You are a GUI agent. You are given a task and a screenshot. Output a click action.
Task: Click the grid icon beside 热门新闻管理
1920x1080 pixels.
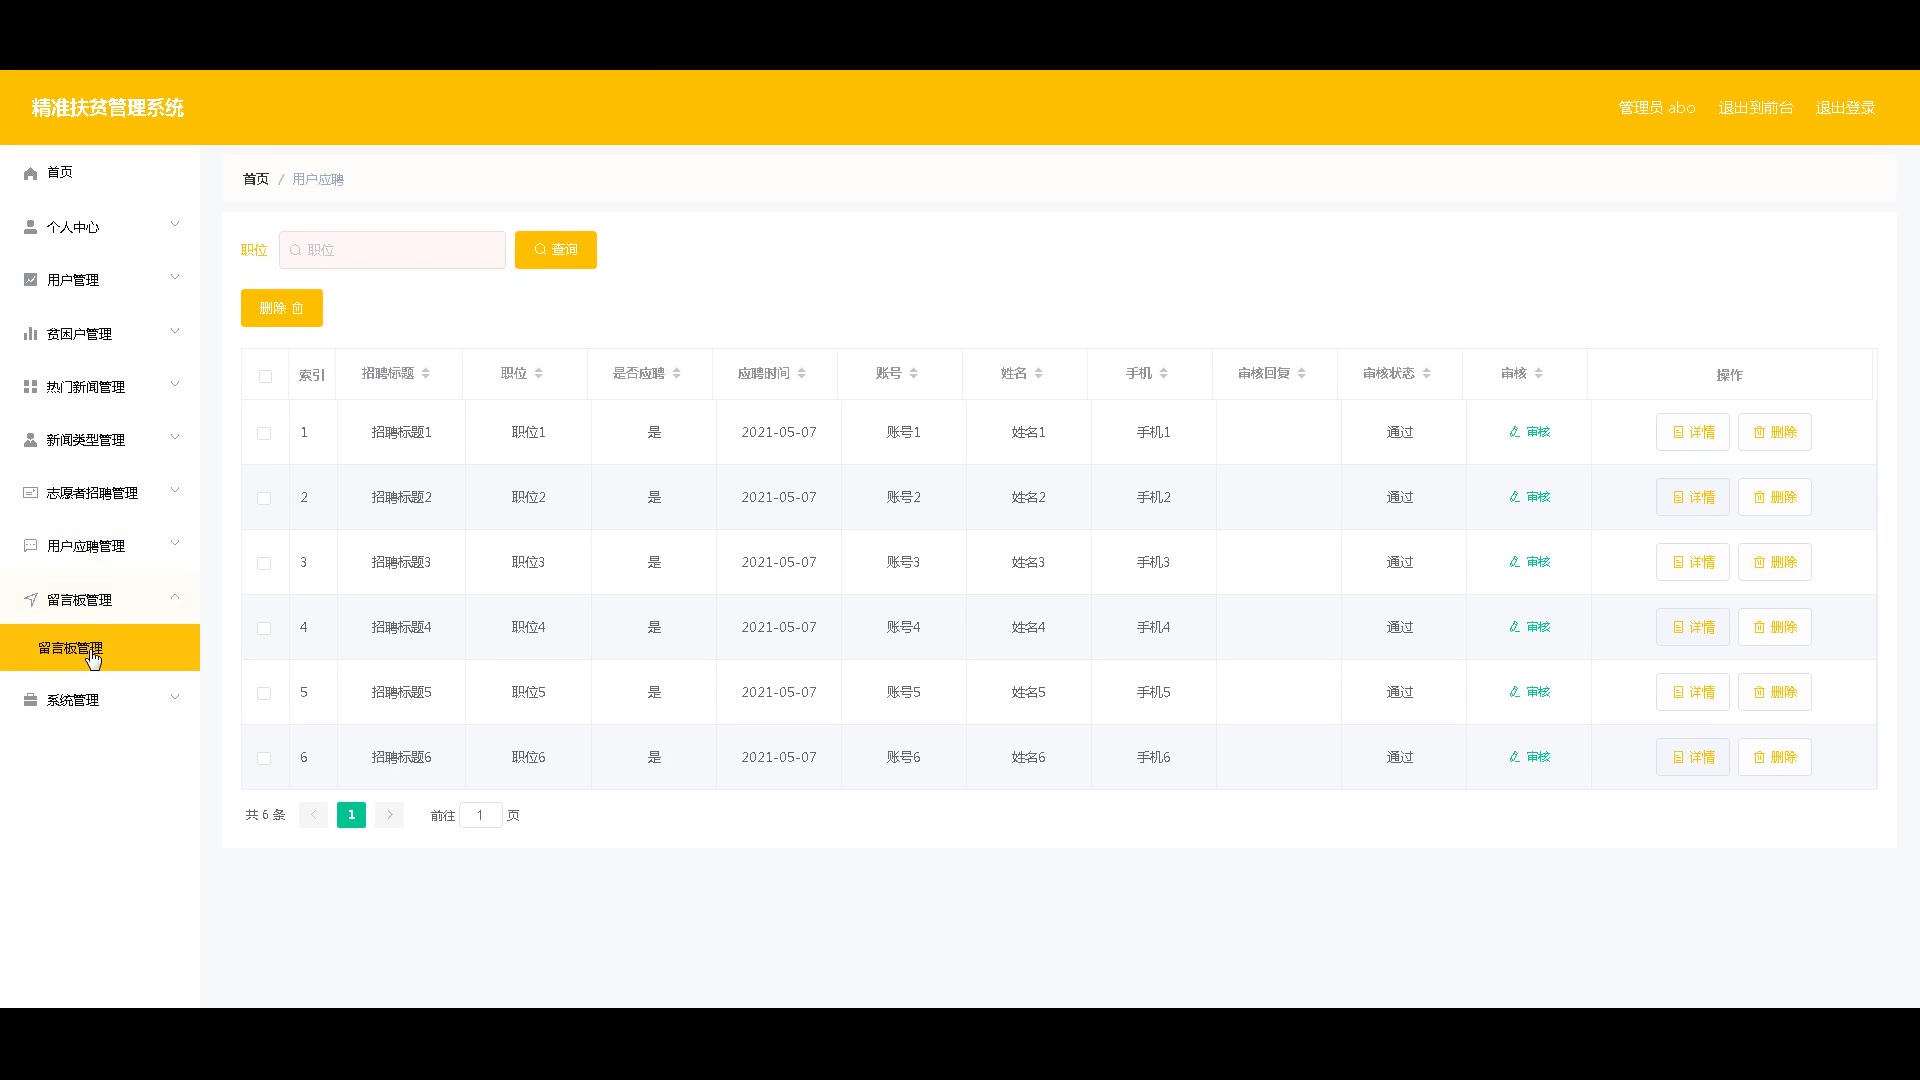tap(30, 387)
